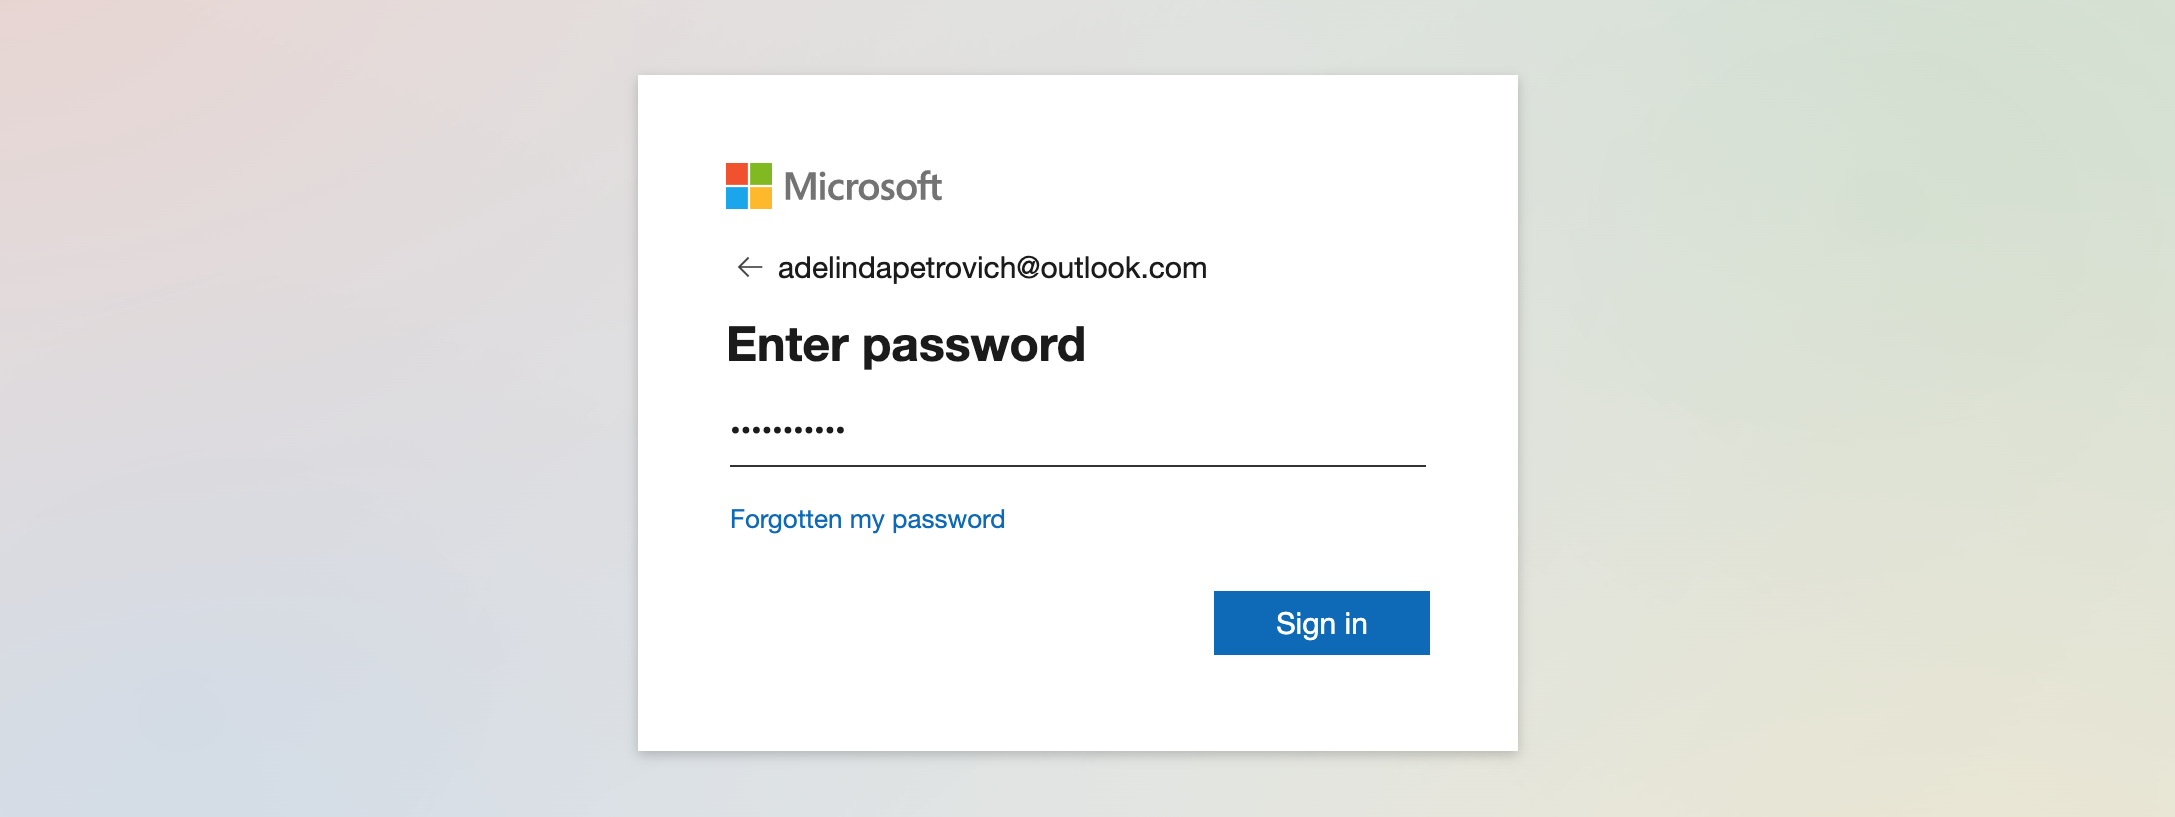This screenshot has width=2175, height=817.
Task: Click the word "password" in the blue link
Action: tap(948, 520)
